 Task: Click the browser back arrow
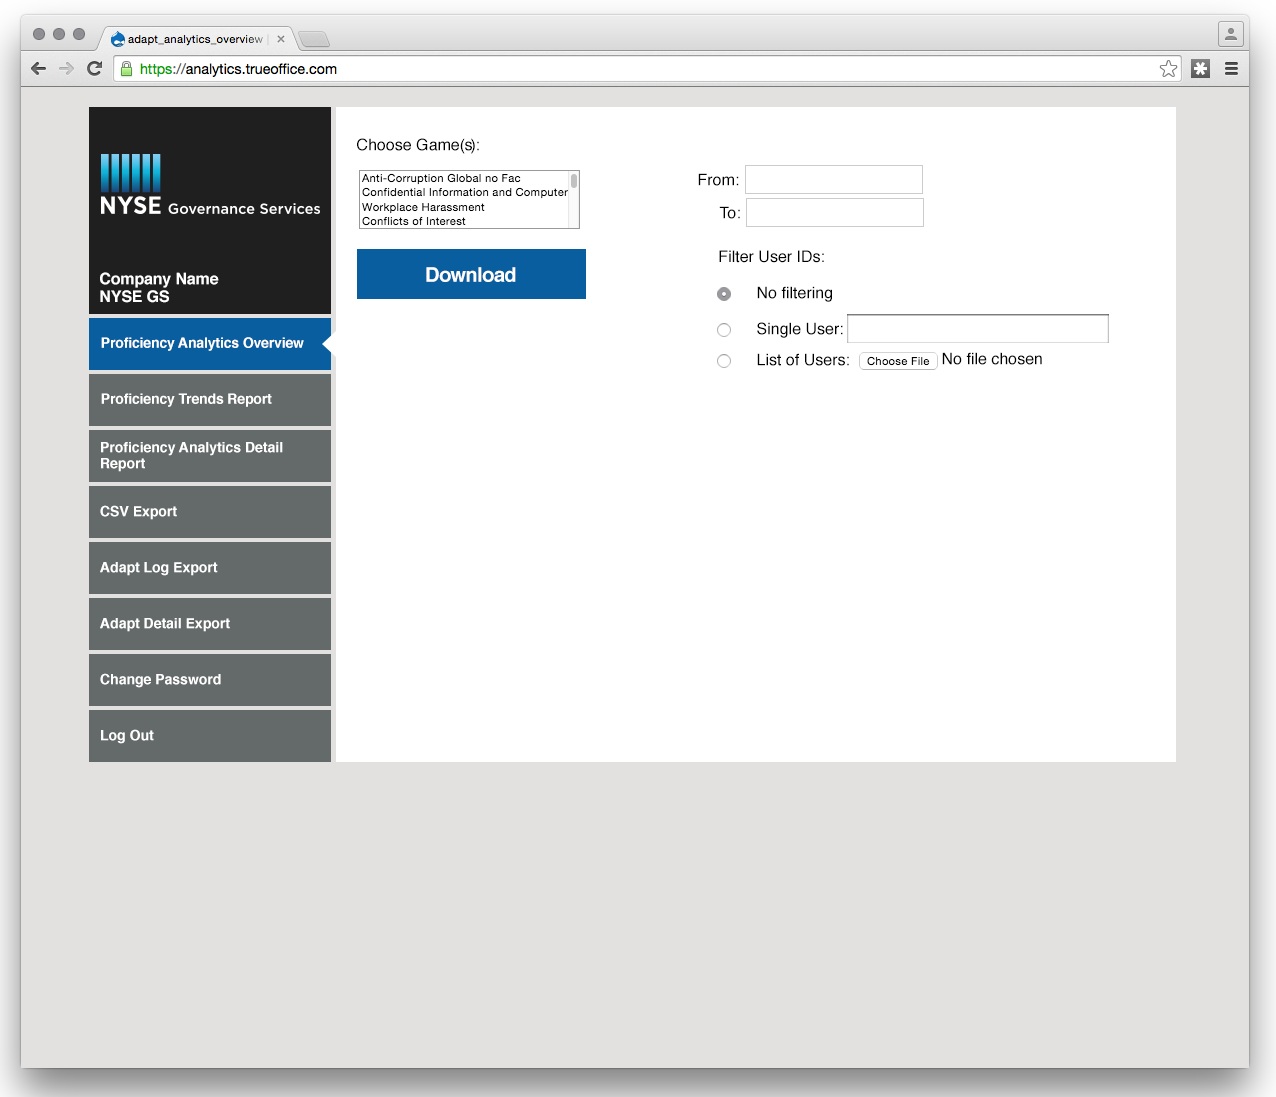coord(38,68)
